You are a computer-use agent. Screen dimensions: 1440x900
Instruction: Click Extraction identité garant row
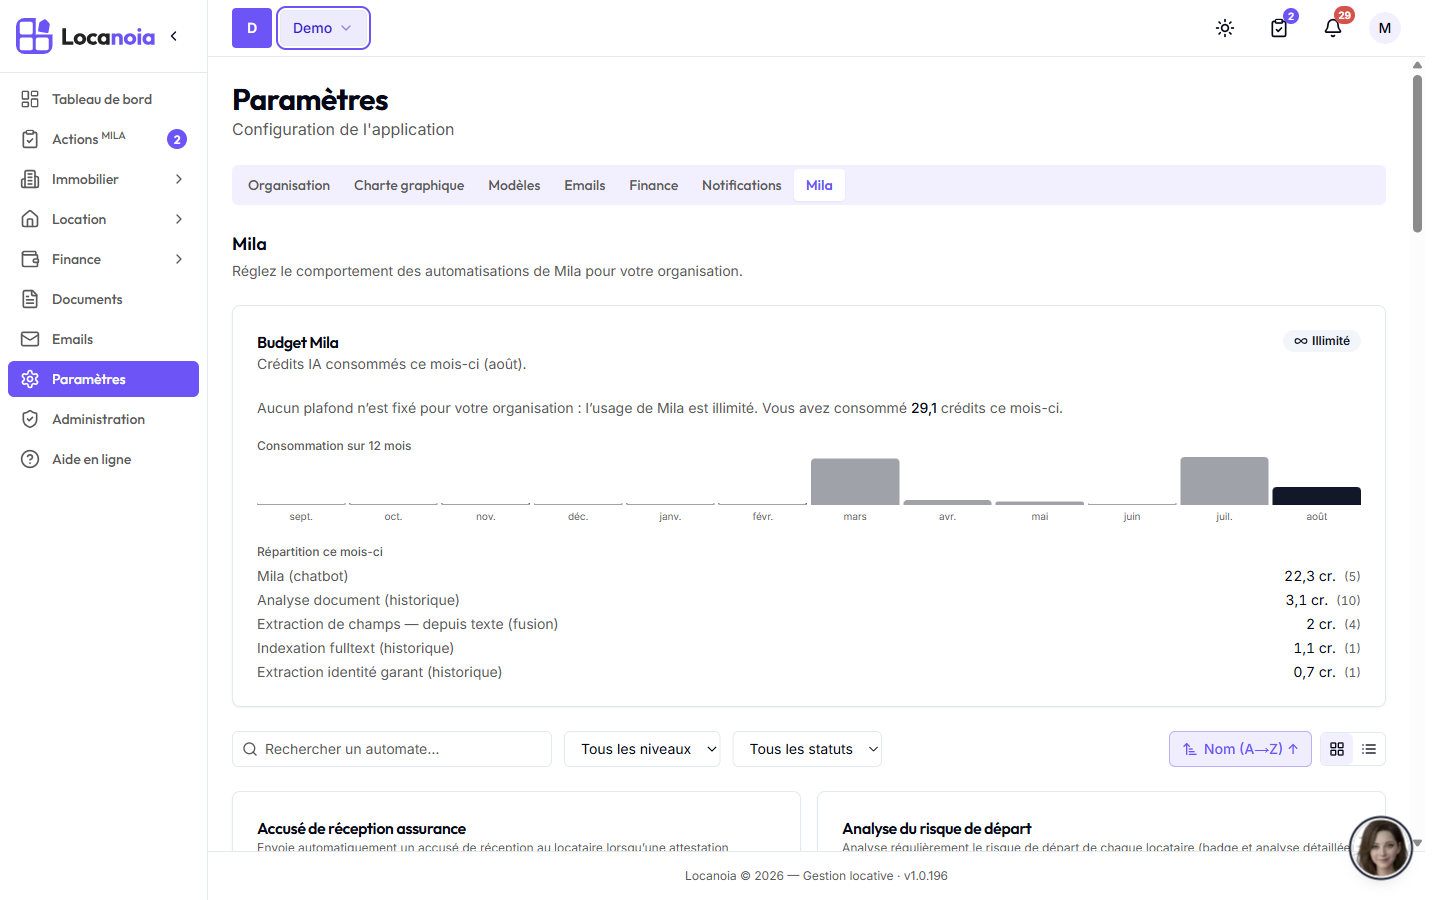808,672
